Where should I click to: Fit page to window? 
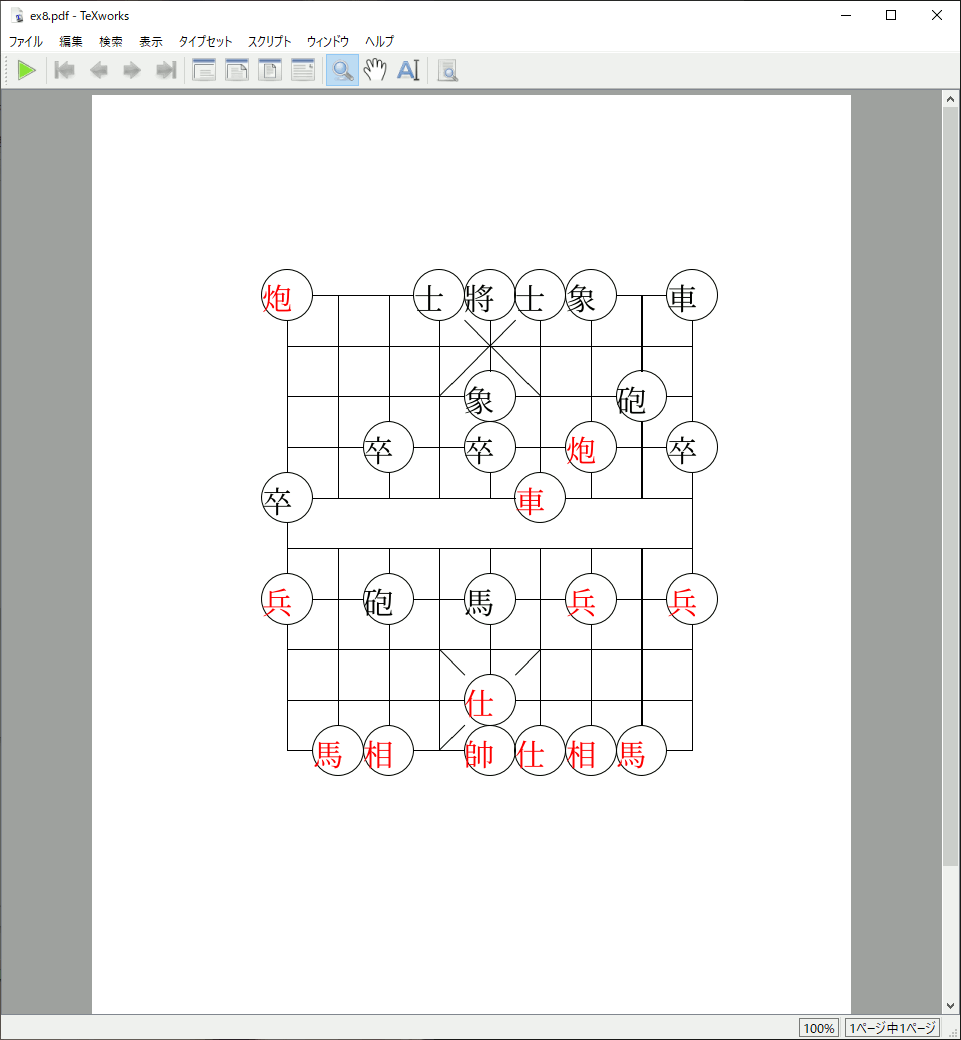coord(270,70)
